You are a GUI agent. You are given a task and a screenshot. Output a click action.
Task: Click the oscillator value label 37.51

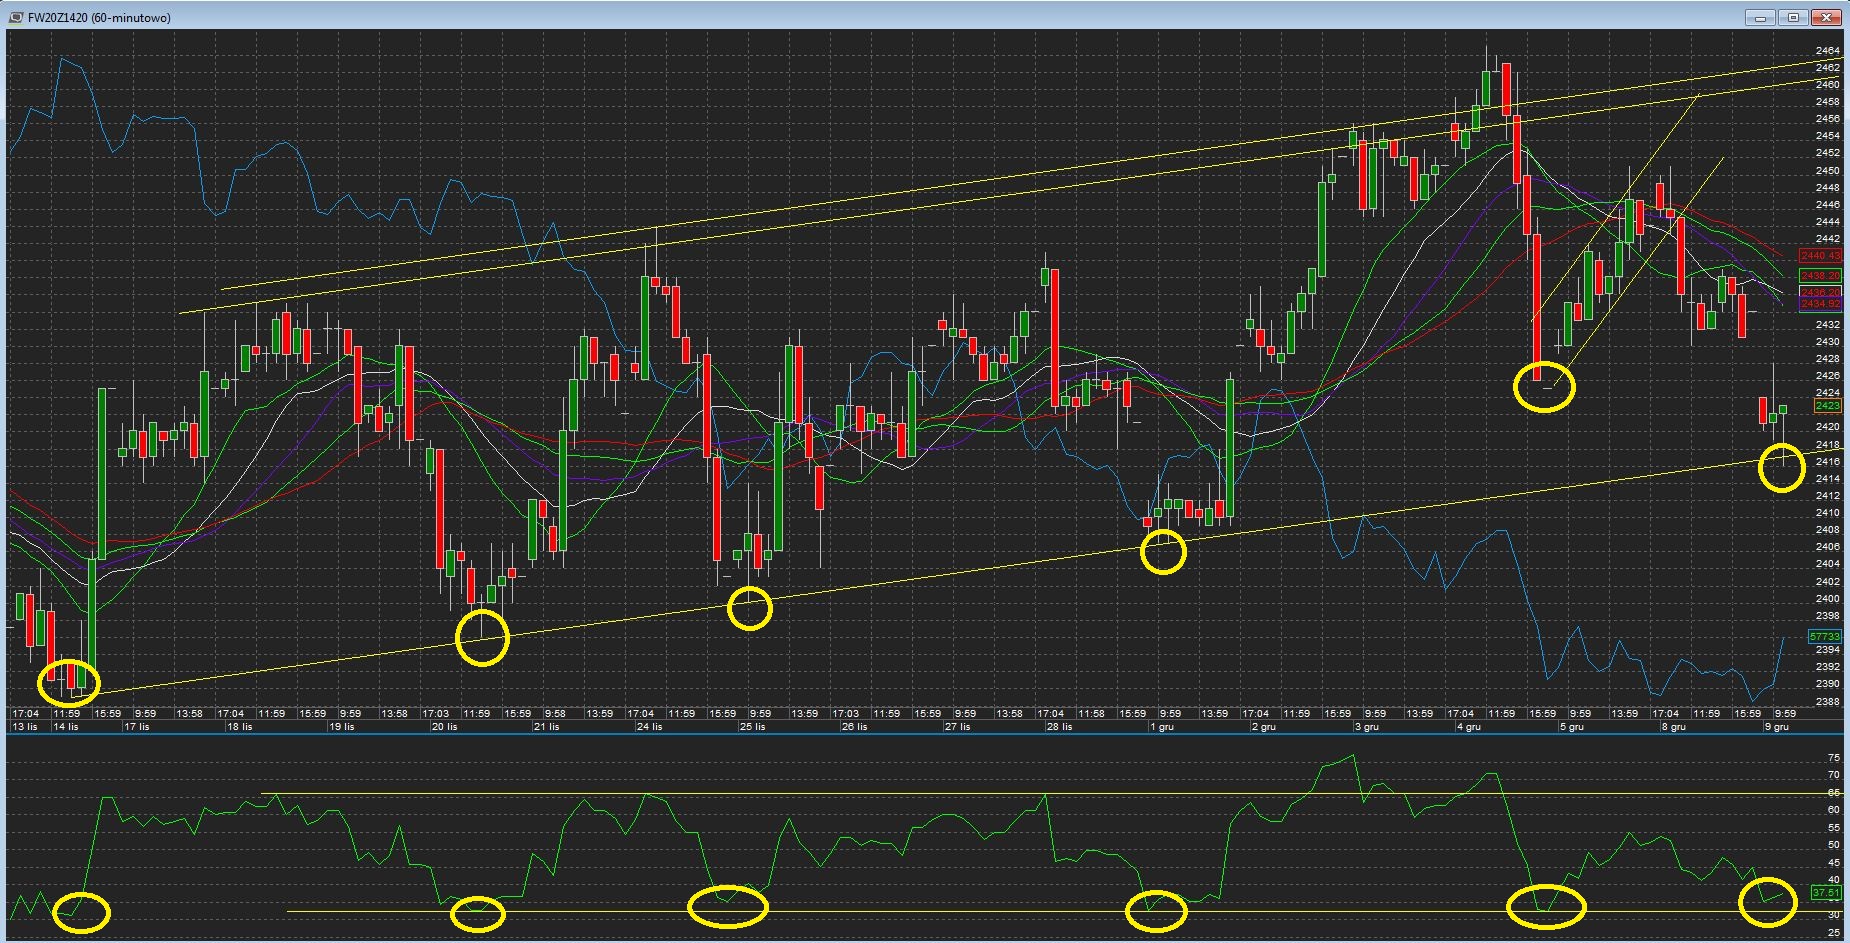click(1826, 892)
